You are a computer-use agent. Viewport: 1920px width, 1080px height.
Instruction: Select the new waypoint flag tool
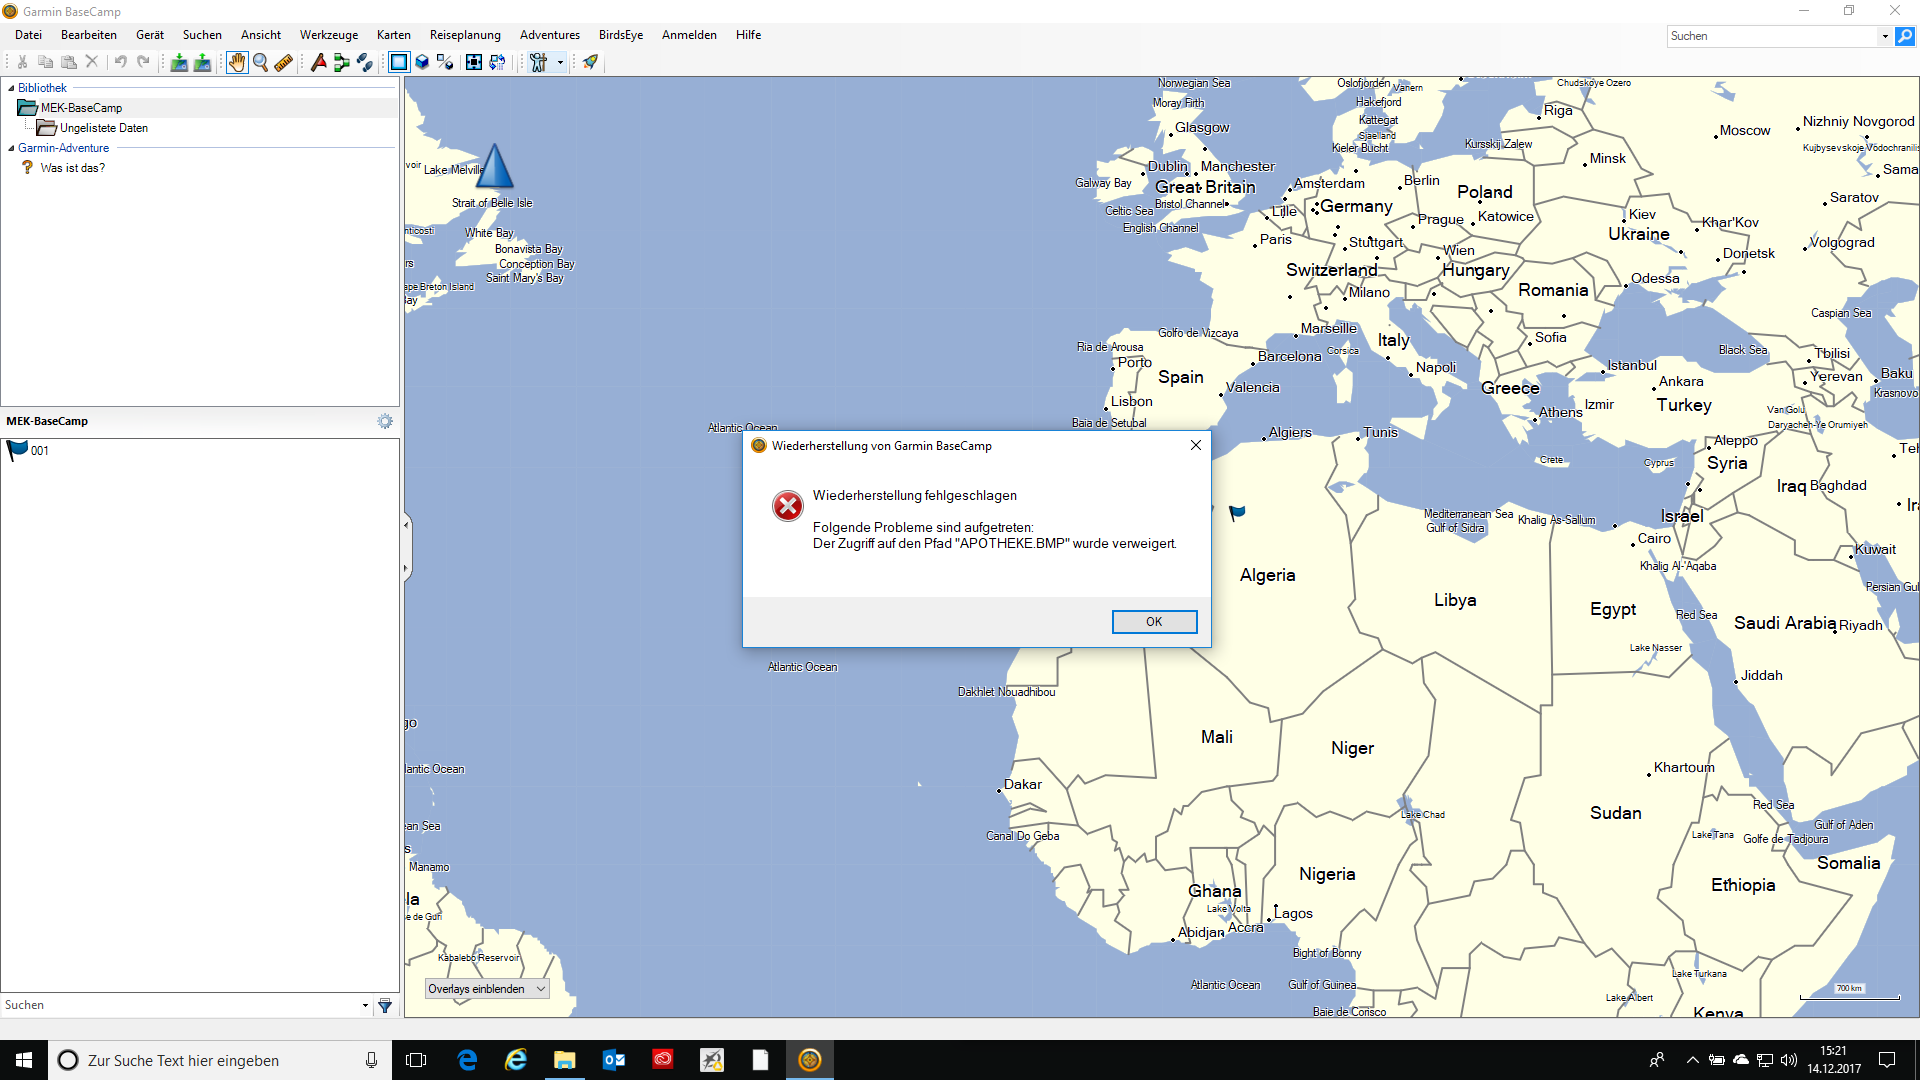click(318, 62)
